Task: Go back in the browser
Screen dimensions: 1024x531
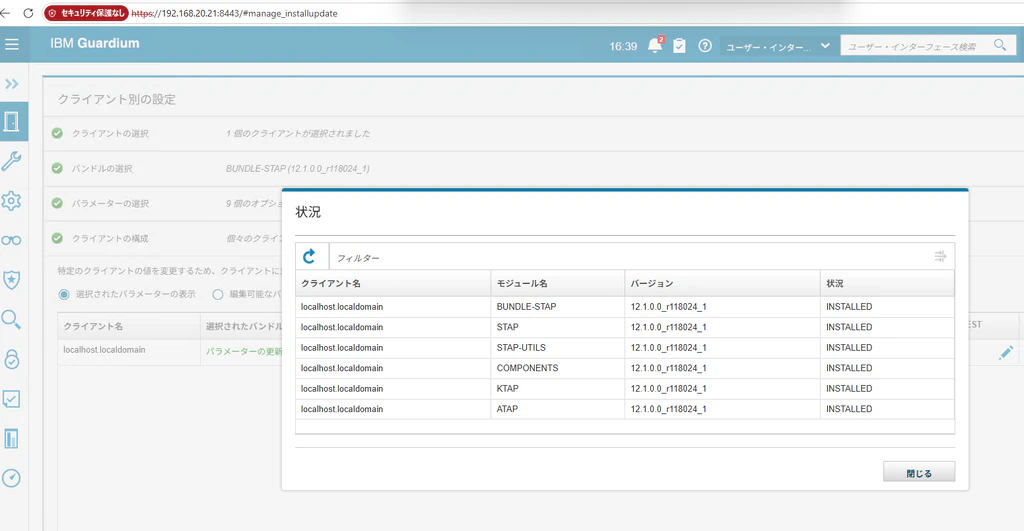Action: click(5, 13)
